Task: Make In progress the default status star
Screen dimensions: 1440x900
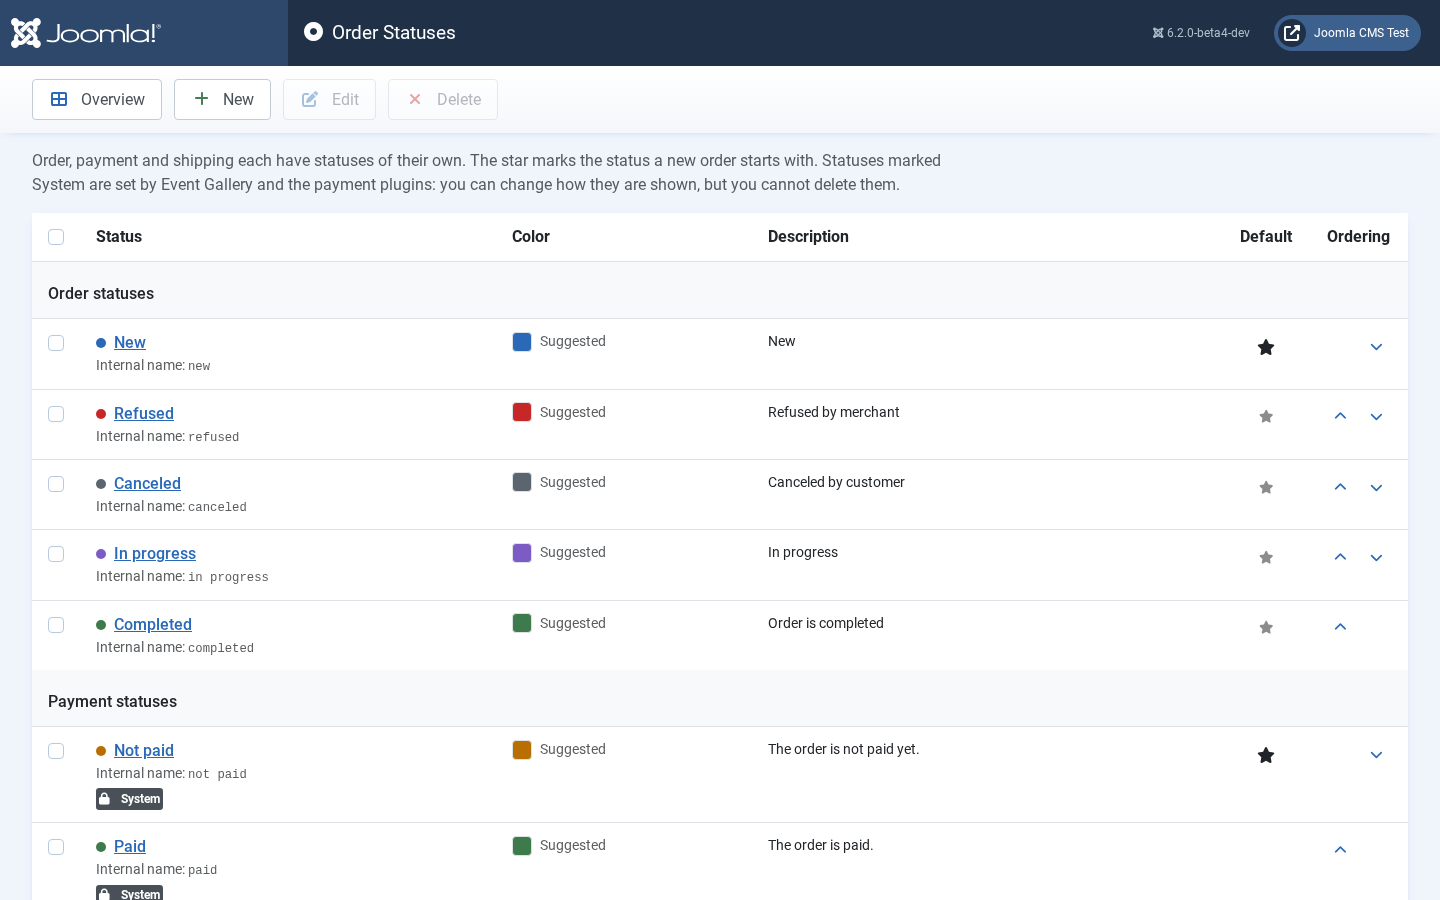Action: coord(1266,558)
